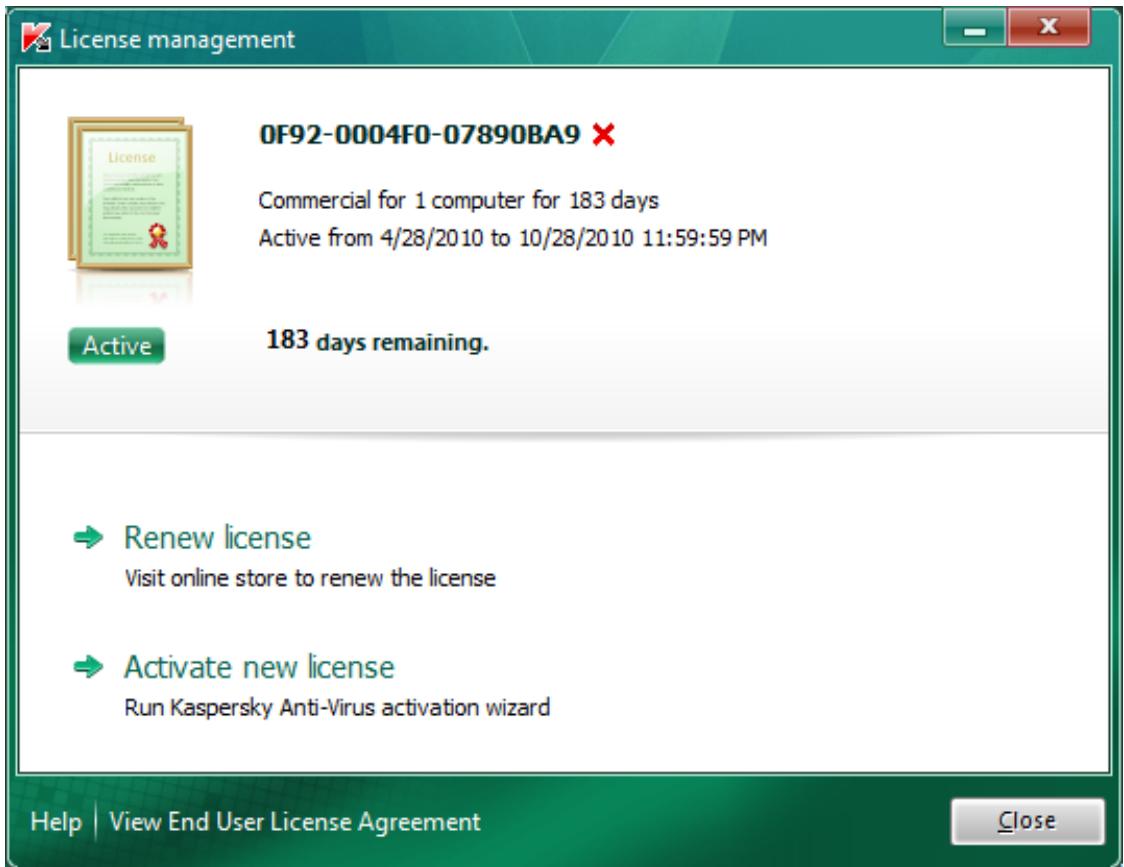
Task: Click the License management window title
Action: pyautogui.click(x=177, y=39)
